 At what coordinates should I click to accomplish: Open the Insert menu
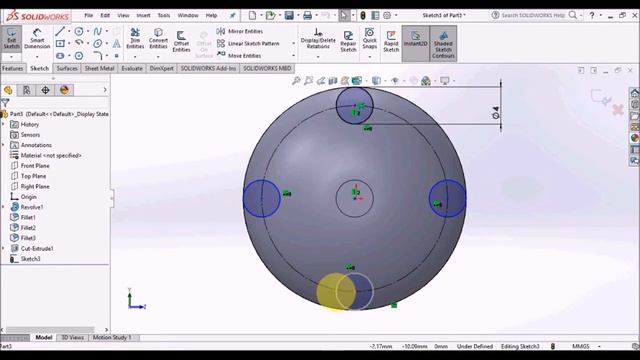coord(143,16)
